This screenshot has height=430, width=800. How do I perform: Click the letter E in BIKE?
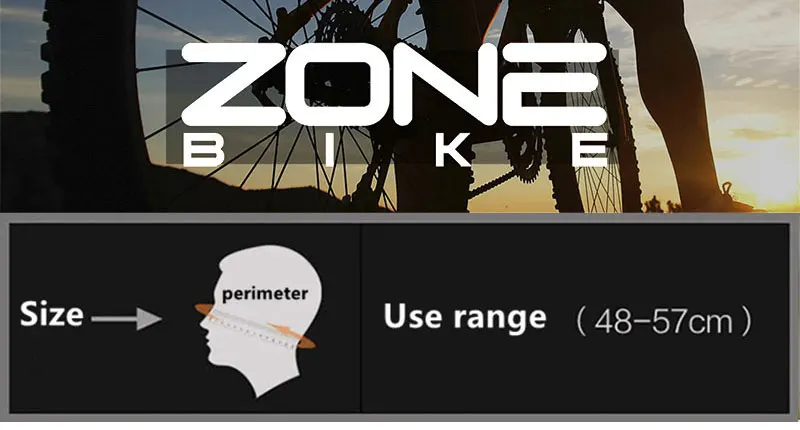[x=590, y=150]
